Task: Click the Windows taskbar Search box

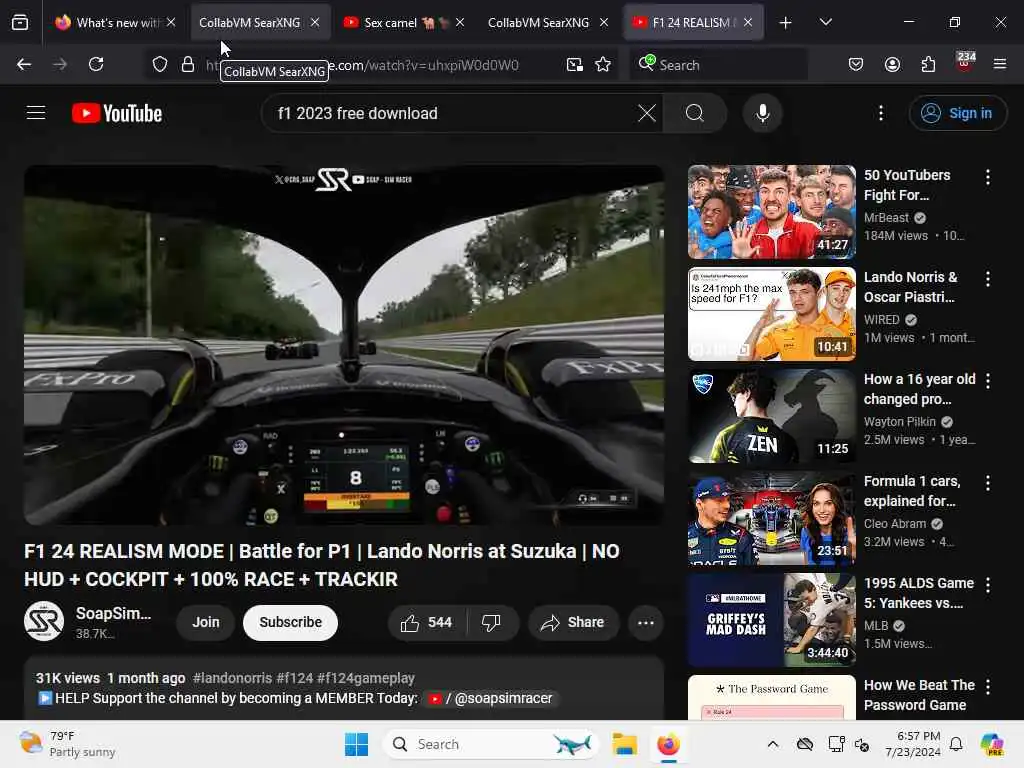Action: click(491, 744)
